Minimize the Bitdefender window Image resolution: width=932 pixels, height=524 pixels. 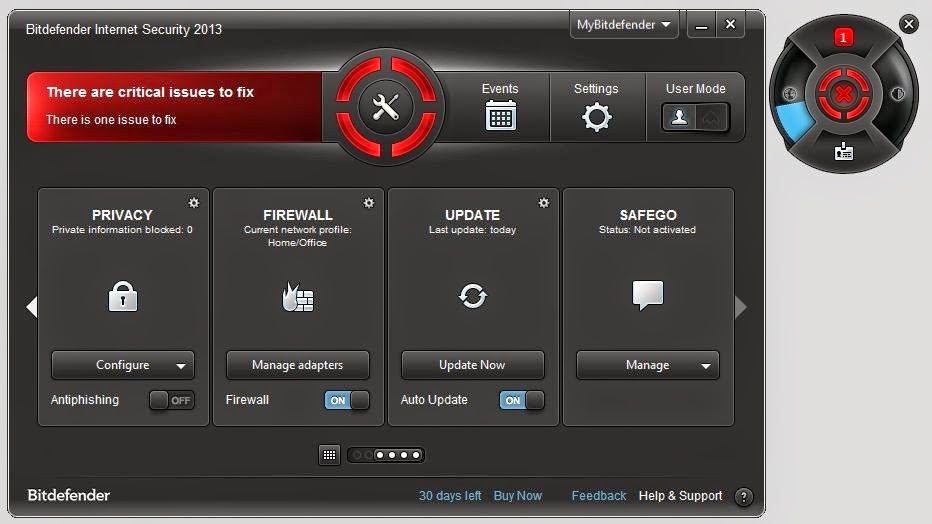(x=701, y=25)
